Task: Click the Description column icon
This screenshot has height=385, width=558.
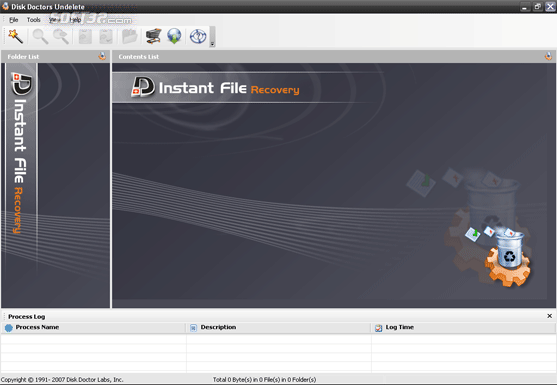Action: [193, 328]
